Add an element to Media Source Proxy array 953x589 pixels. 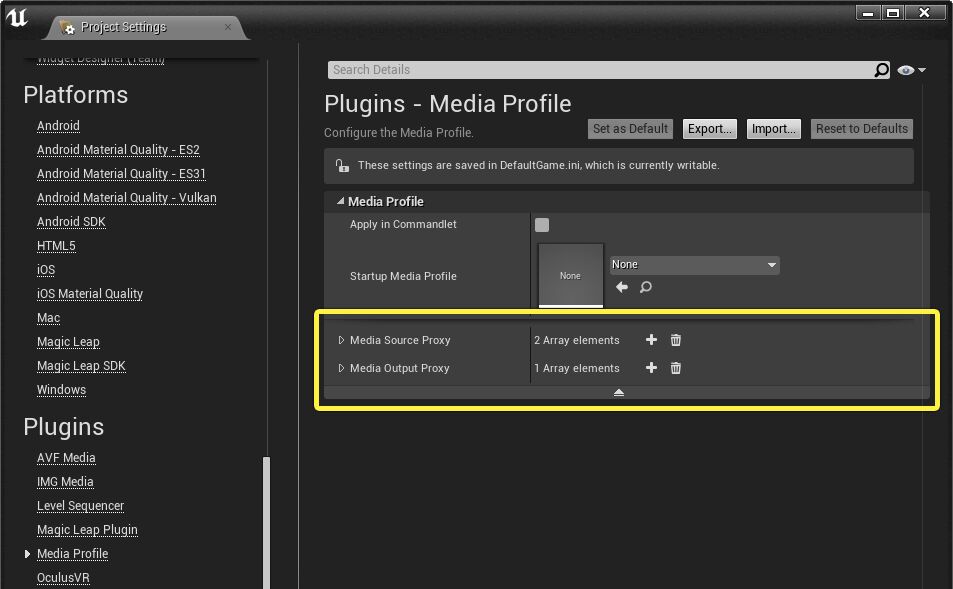(651, 340)
